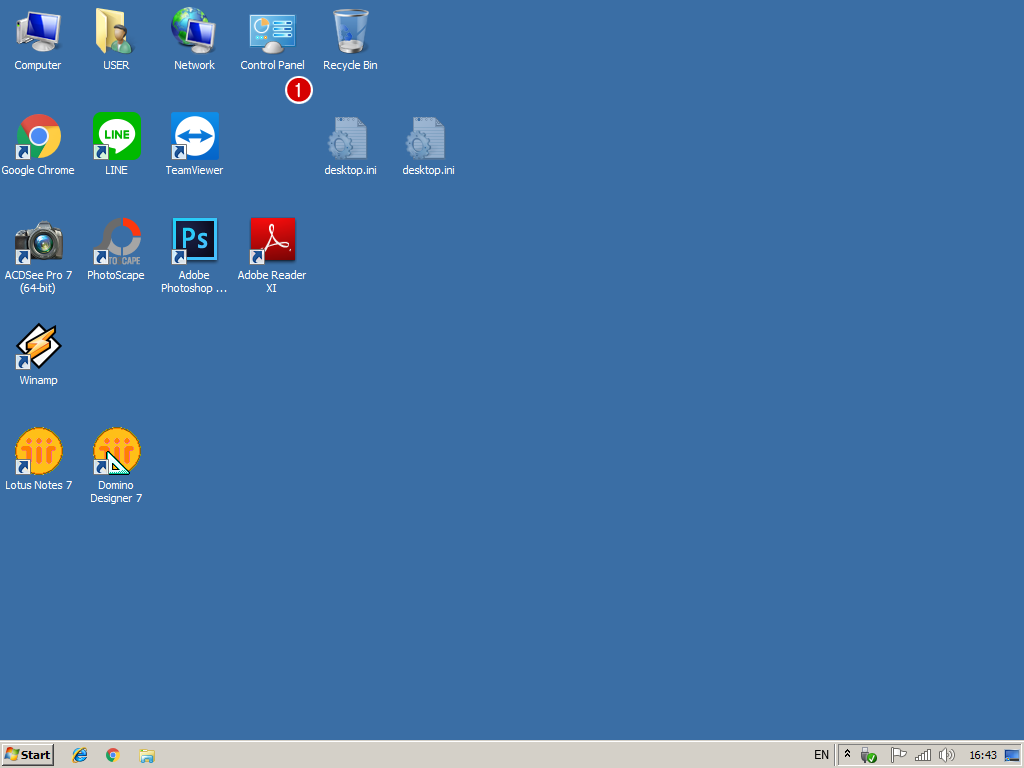Click the Safely Remove Hardware tray icon
This screenshot has width=1024, height=768.
pyautogui.click(x=868, y=756)
